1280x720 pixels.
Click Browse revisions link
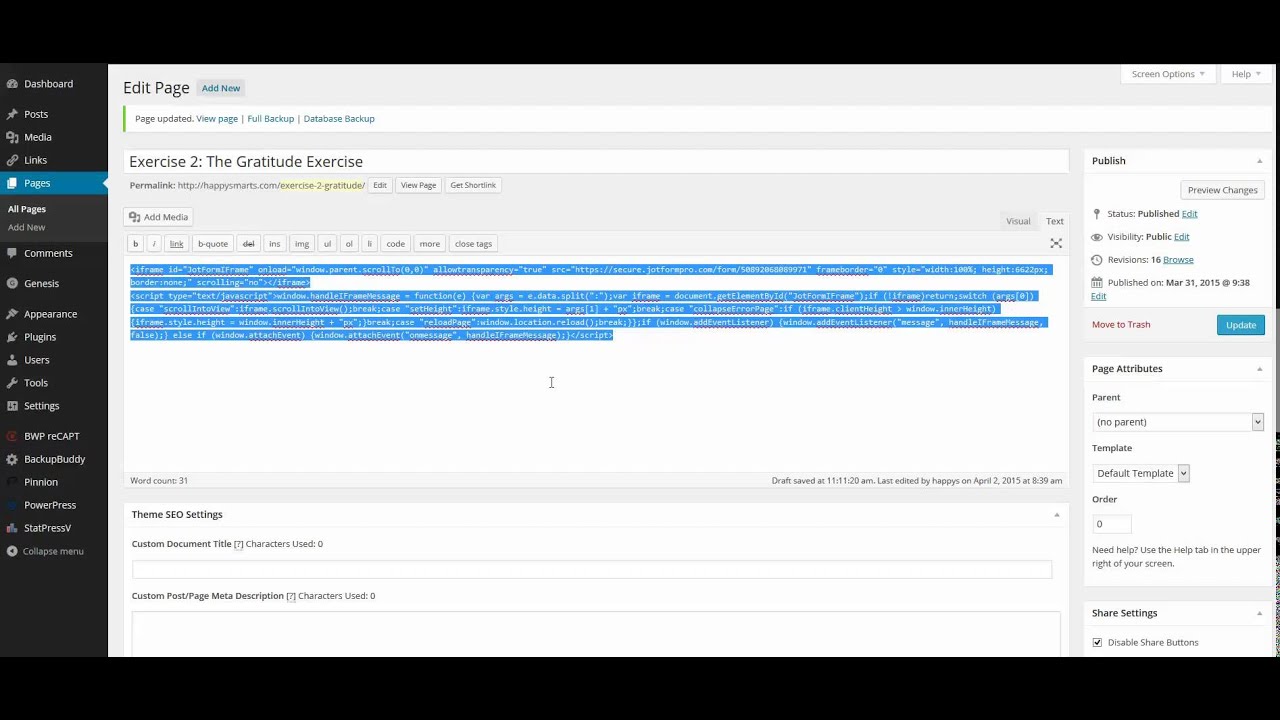[x=1178, y=260]
